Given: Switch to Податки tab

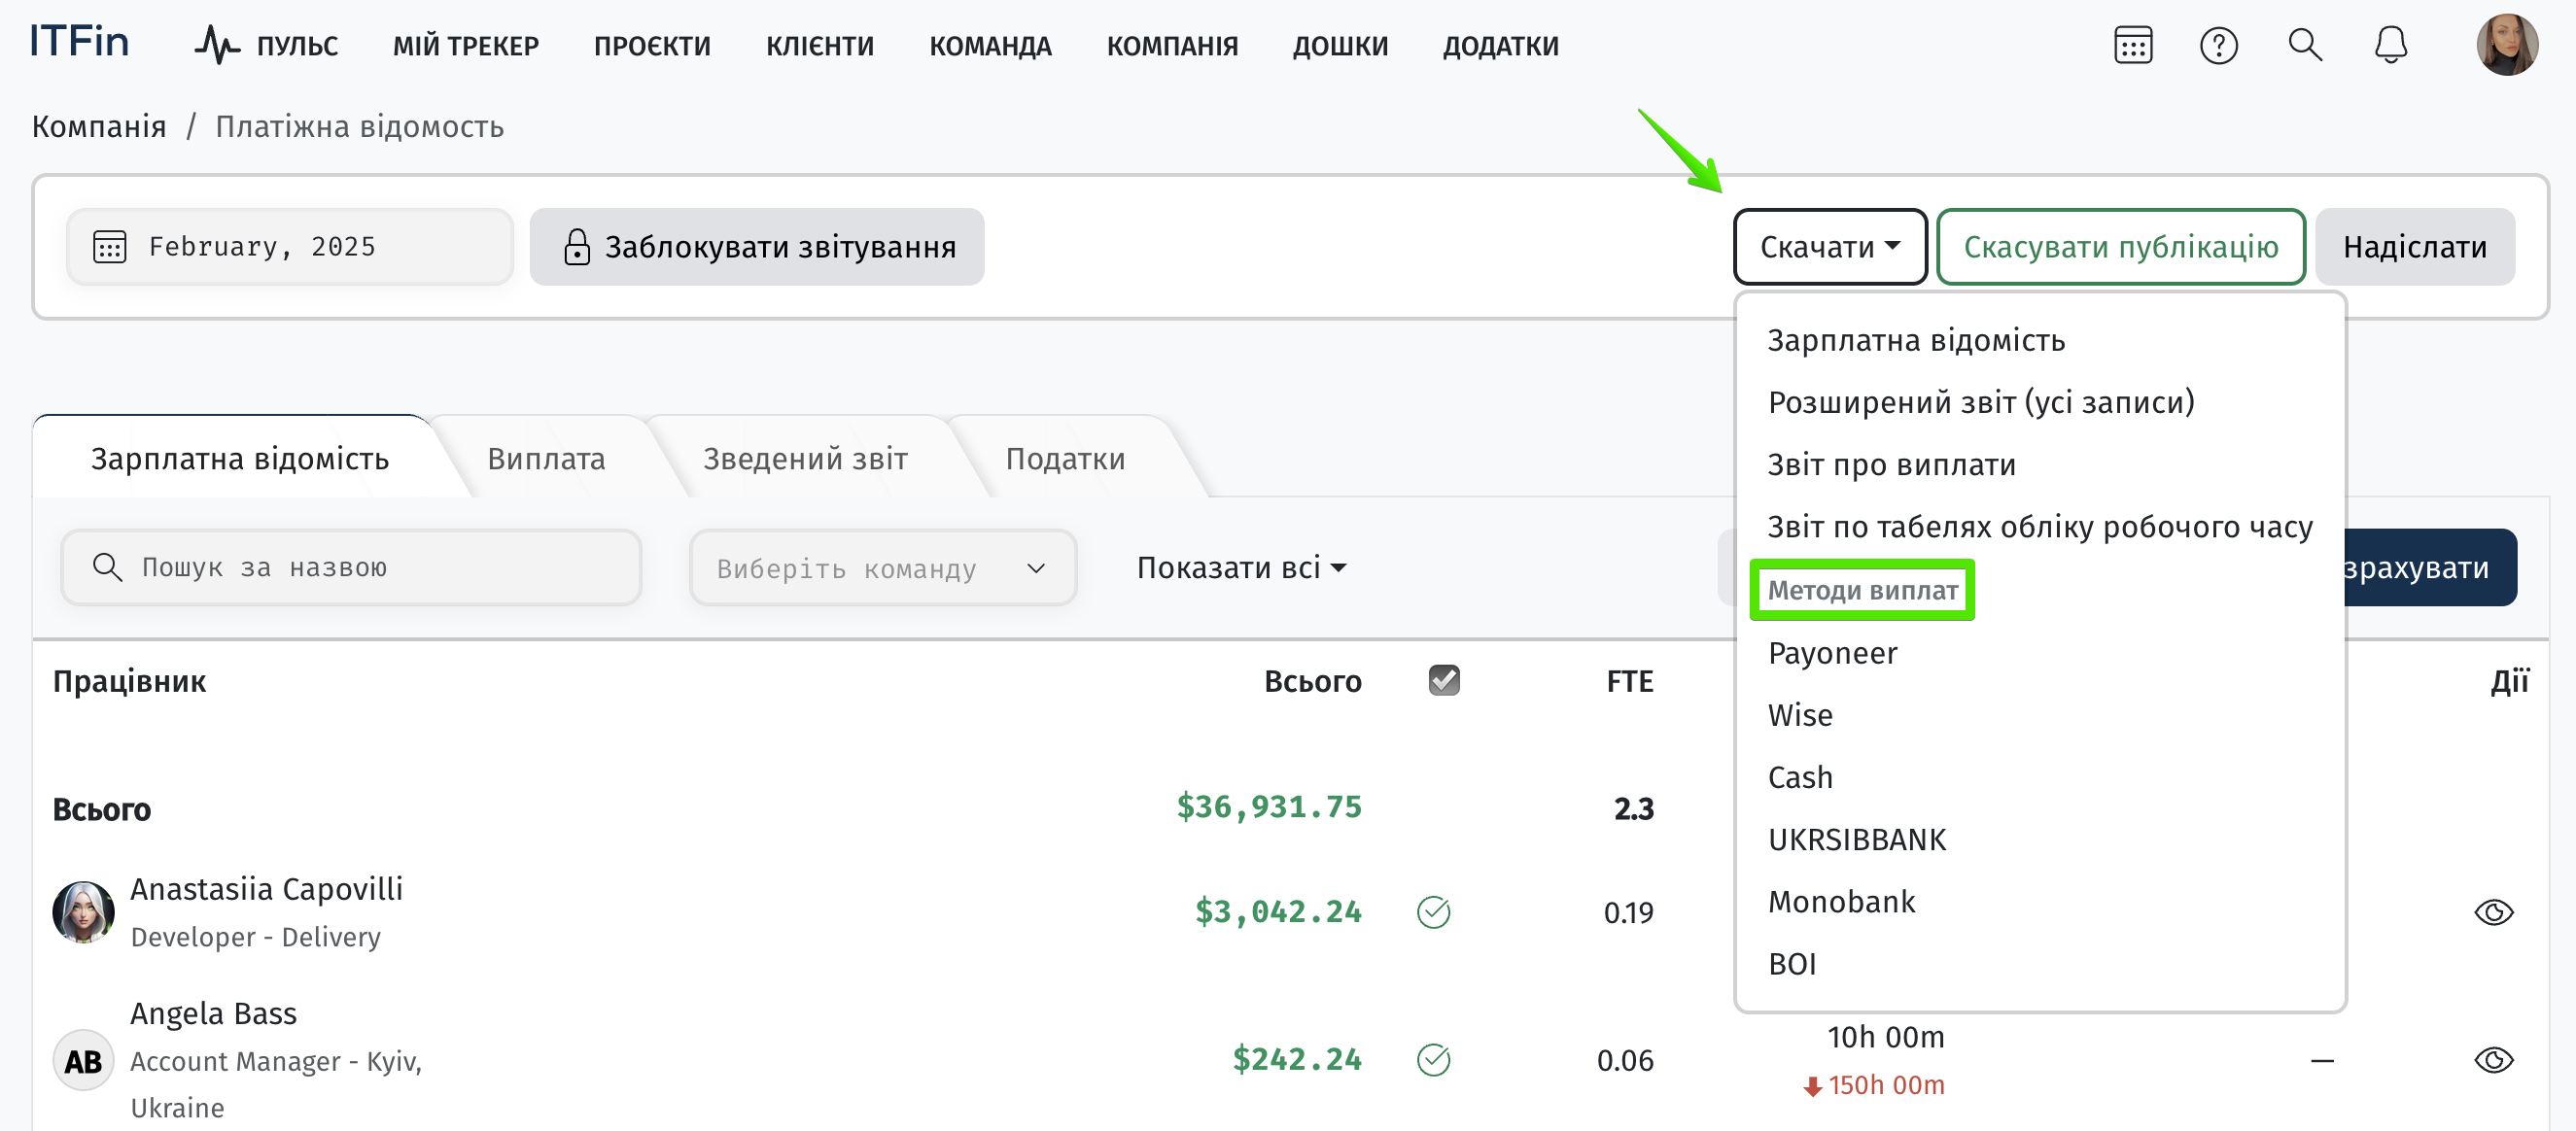Looking at the screenshot, I should [1065, 458].
